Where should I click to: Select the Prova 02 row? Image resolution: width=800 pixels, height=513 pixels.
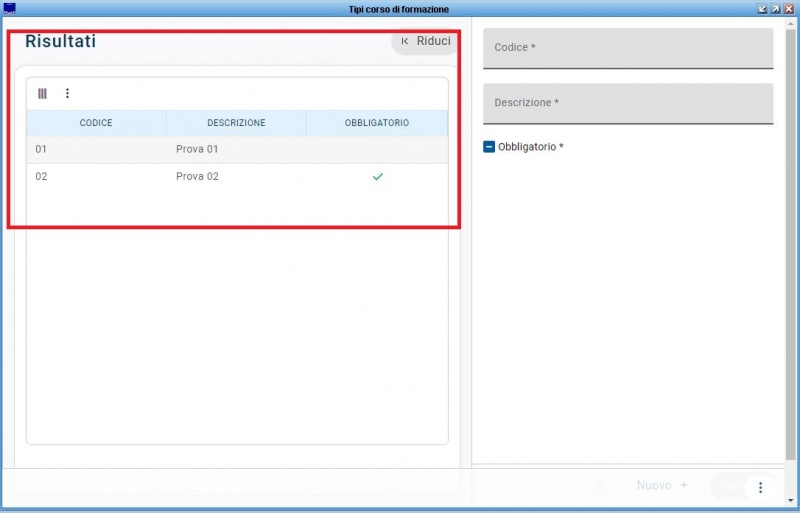(237, 177)
